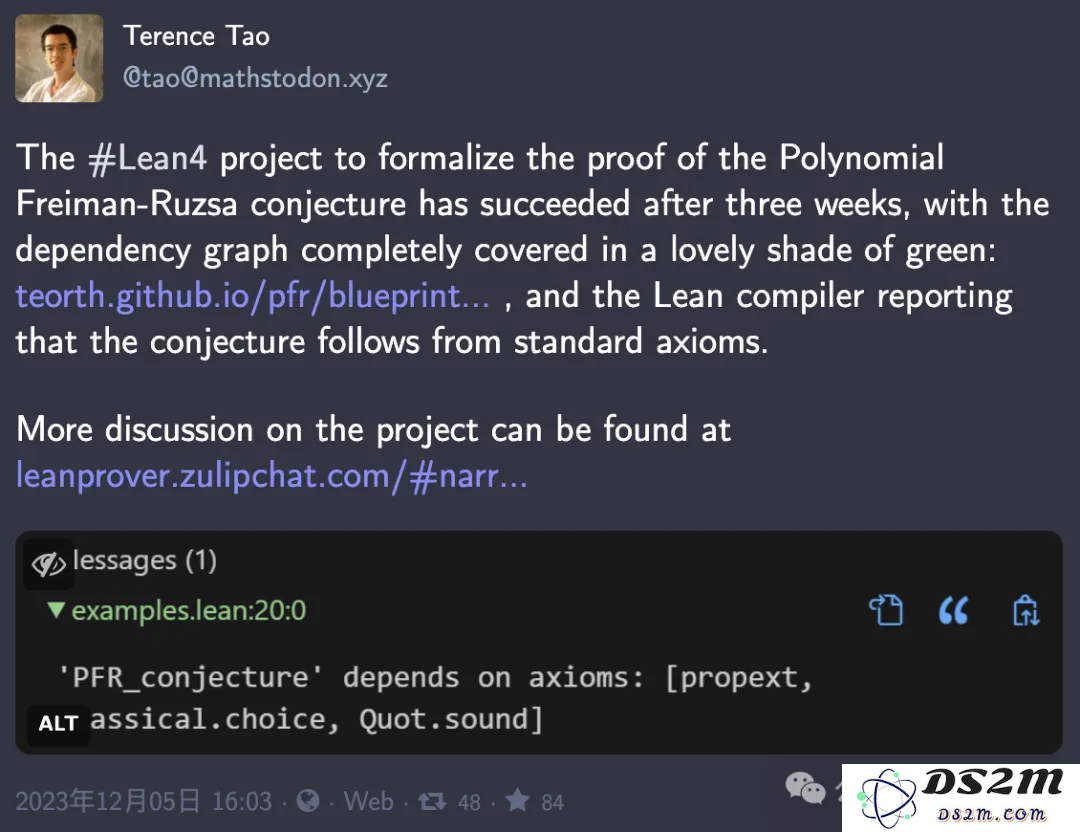Open the #Lean4 hashtag
Viewport: 1080px width, 832px height.
[x=147, y=158]
